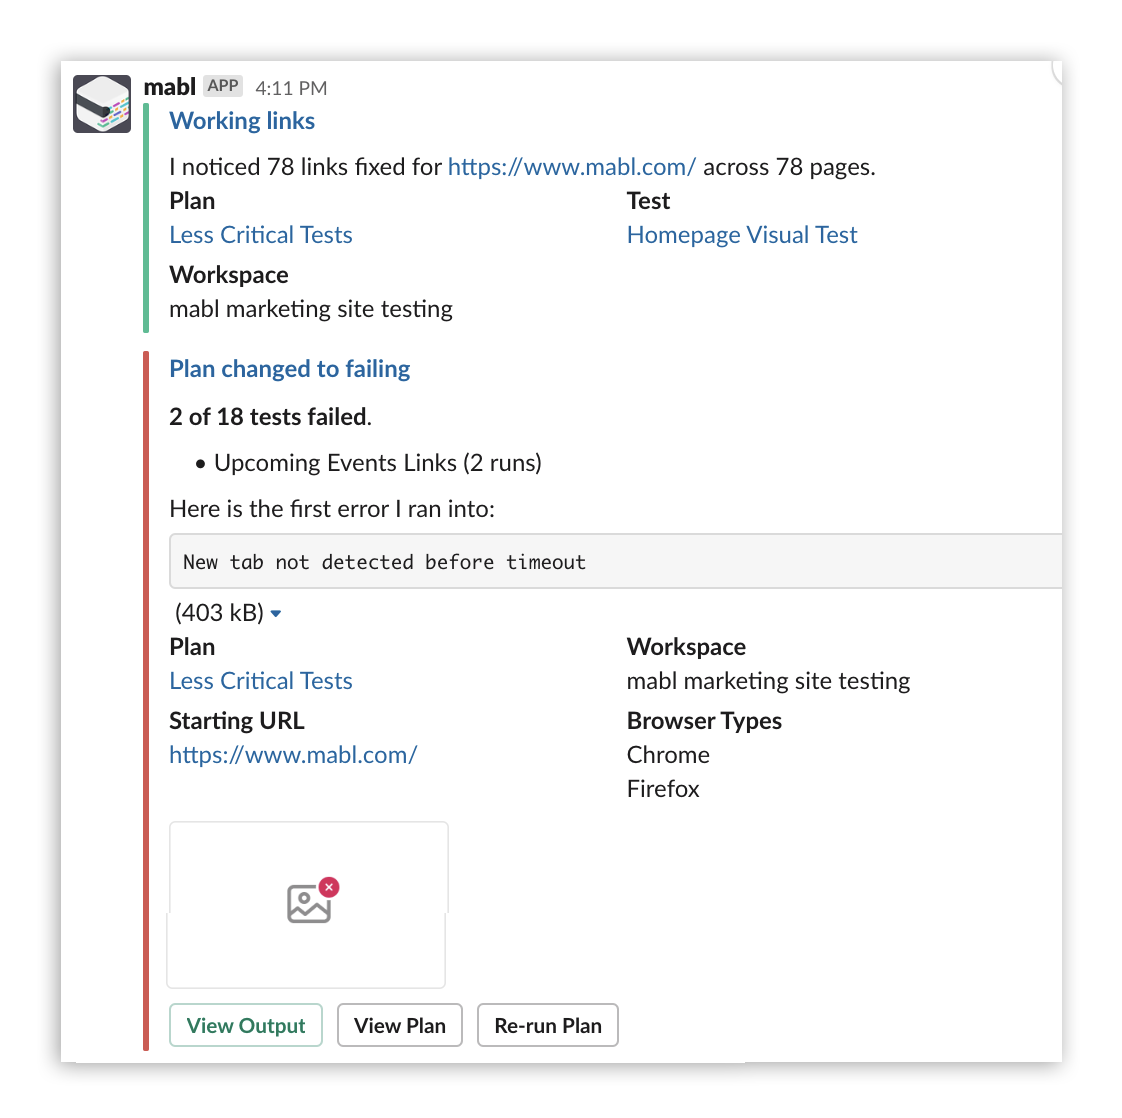Click the Firefox browser type entry
Image resolution: width=1122 pixels, height=1118 pixels.
tap(663, 789)
